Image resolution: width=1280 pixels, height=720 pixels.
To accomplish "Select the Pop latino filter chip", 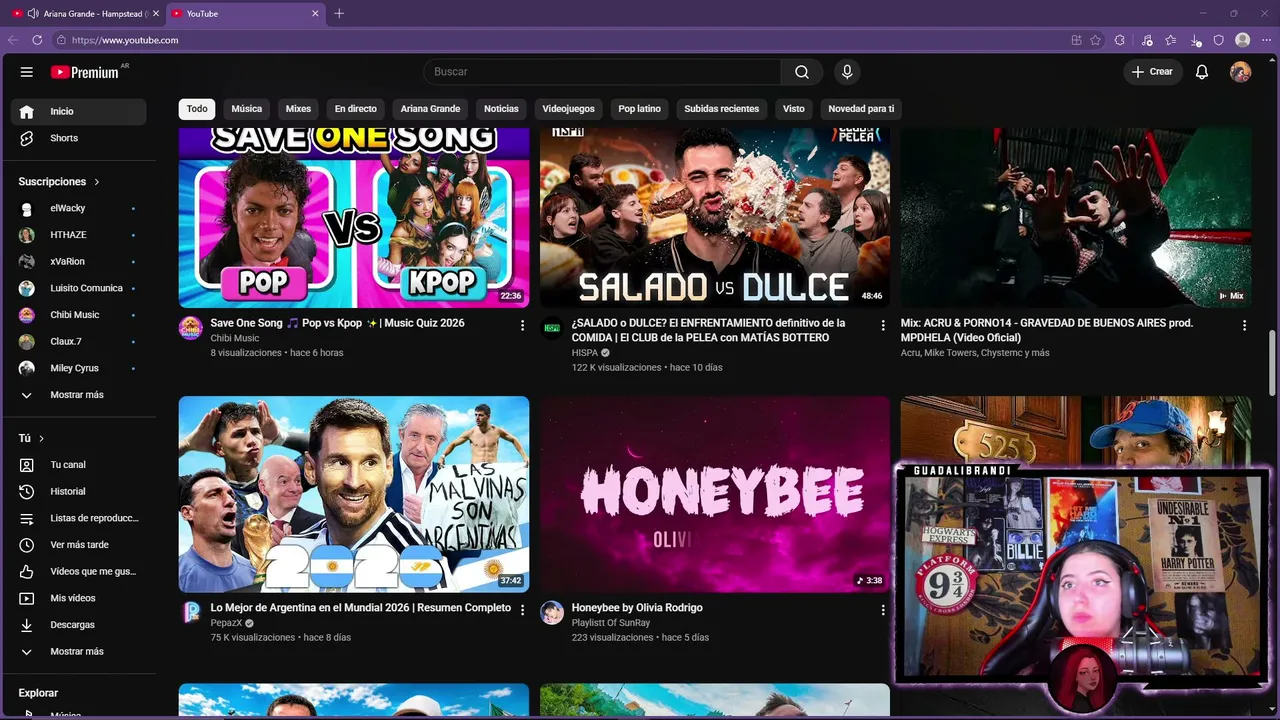I will point(639,109).
